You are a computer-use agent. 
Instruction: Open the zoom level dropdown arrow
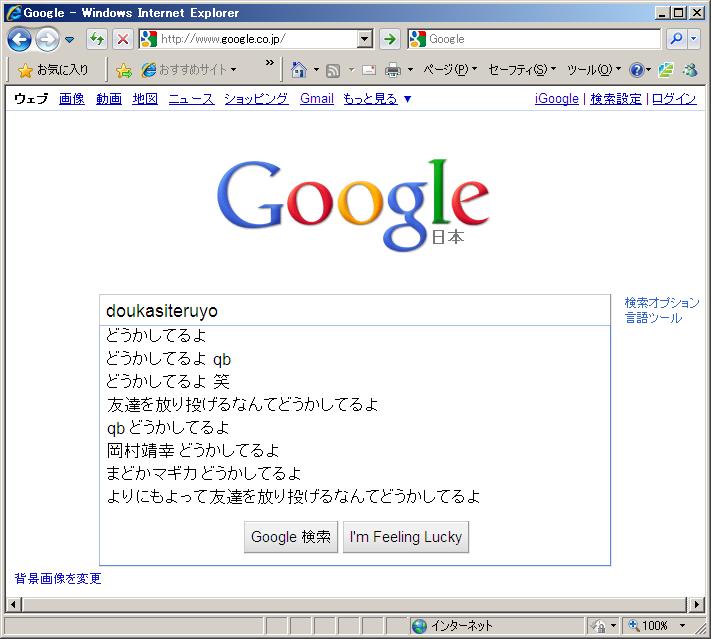point(682,626)
